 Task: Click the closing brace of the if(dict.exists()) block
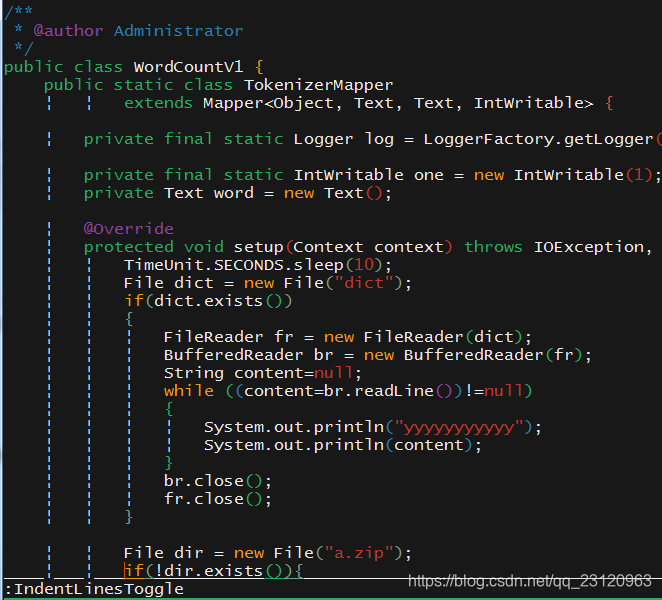(x=129, y=517)
